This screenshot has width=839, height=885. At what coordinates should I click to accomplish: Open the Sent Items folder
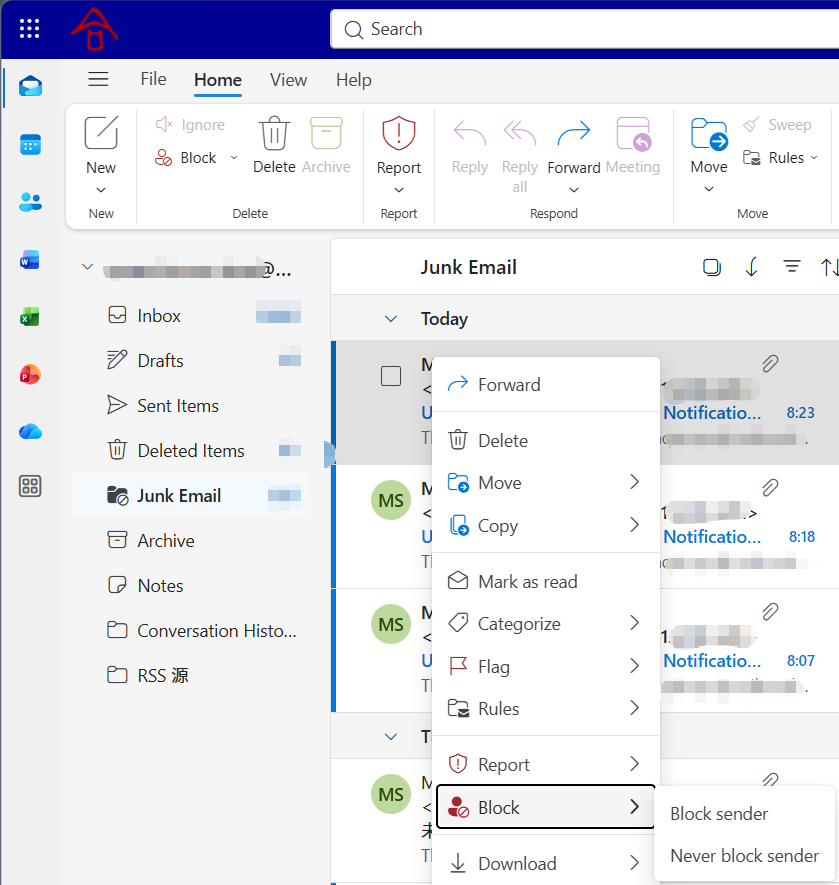pyautogui.click(x=177, y=406)
